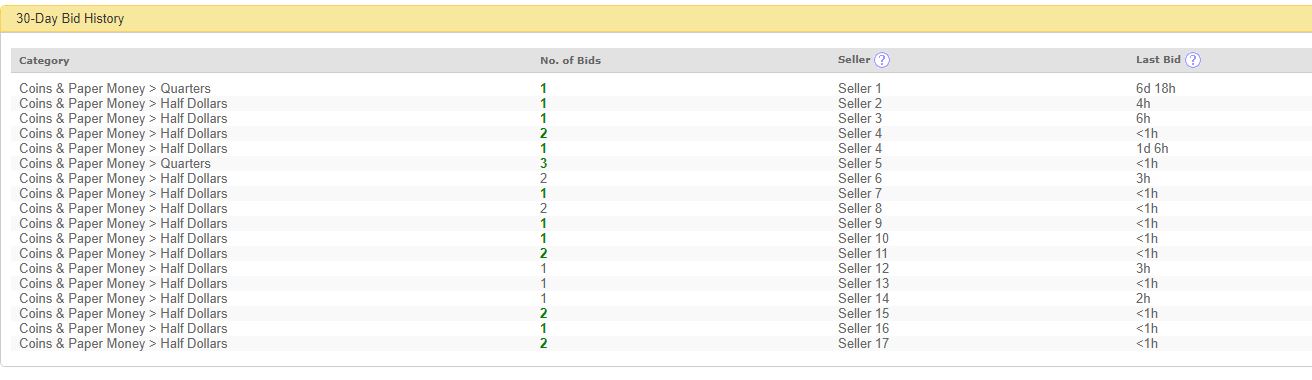1312x380 pixels.
Task: Select the Seller 2 cell
Action: [x=860, y=104]
